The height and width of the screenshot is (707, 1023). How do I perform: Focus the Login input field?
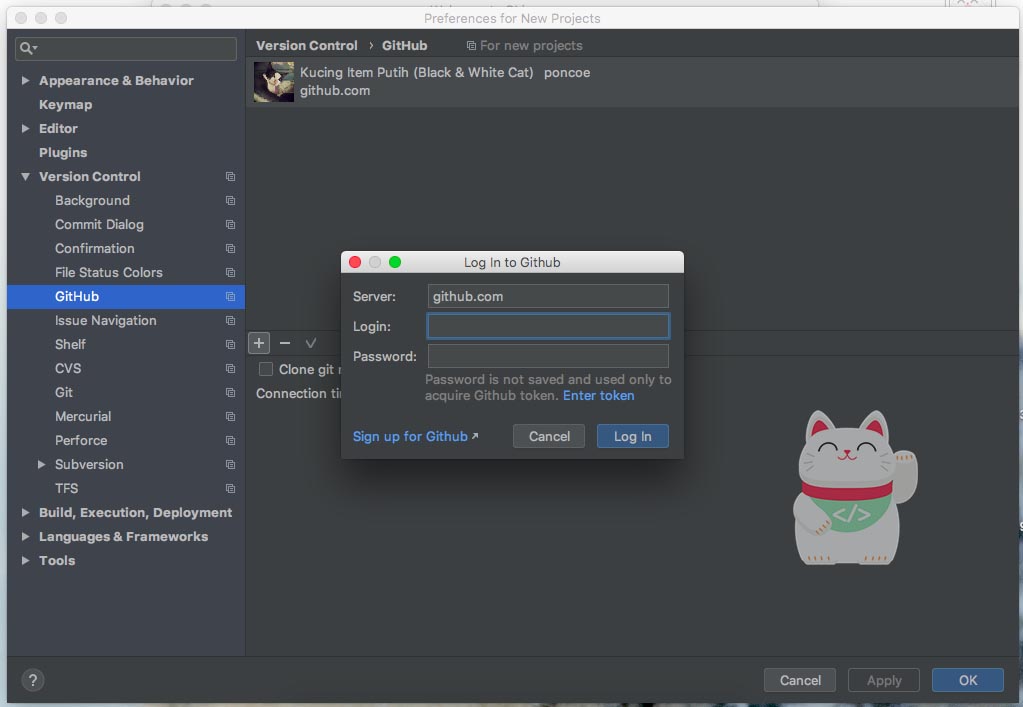[548, 326]
